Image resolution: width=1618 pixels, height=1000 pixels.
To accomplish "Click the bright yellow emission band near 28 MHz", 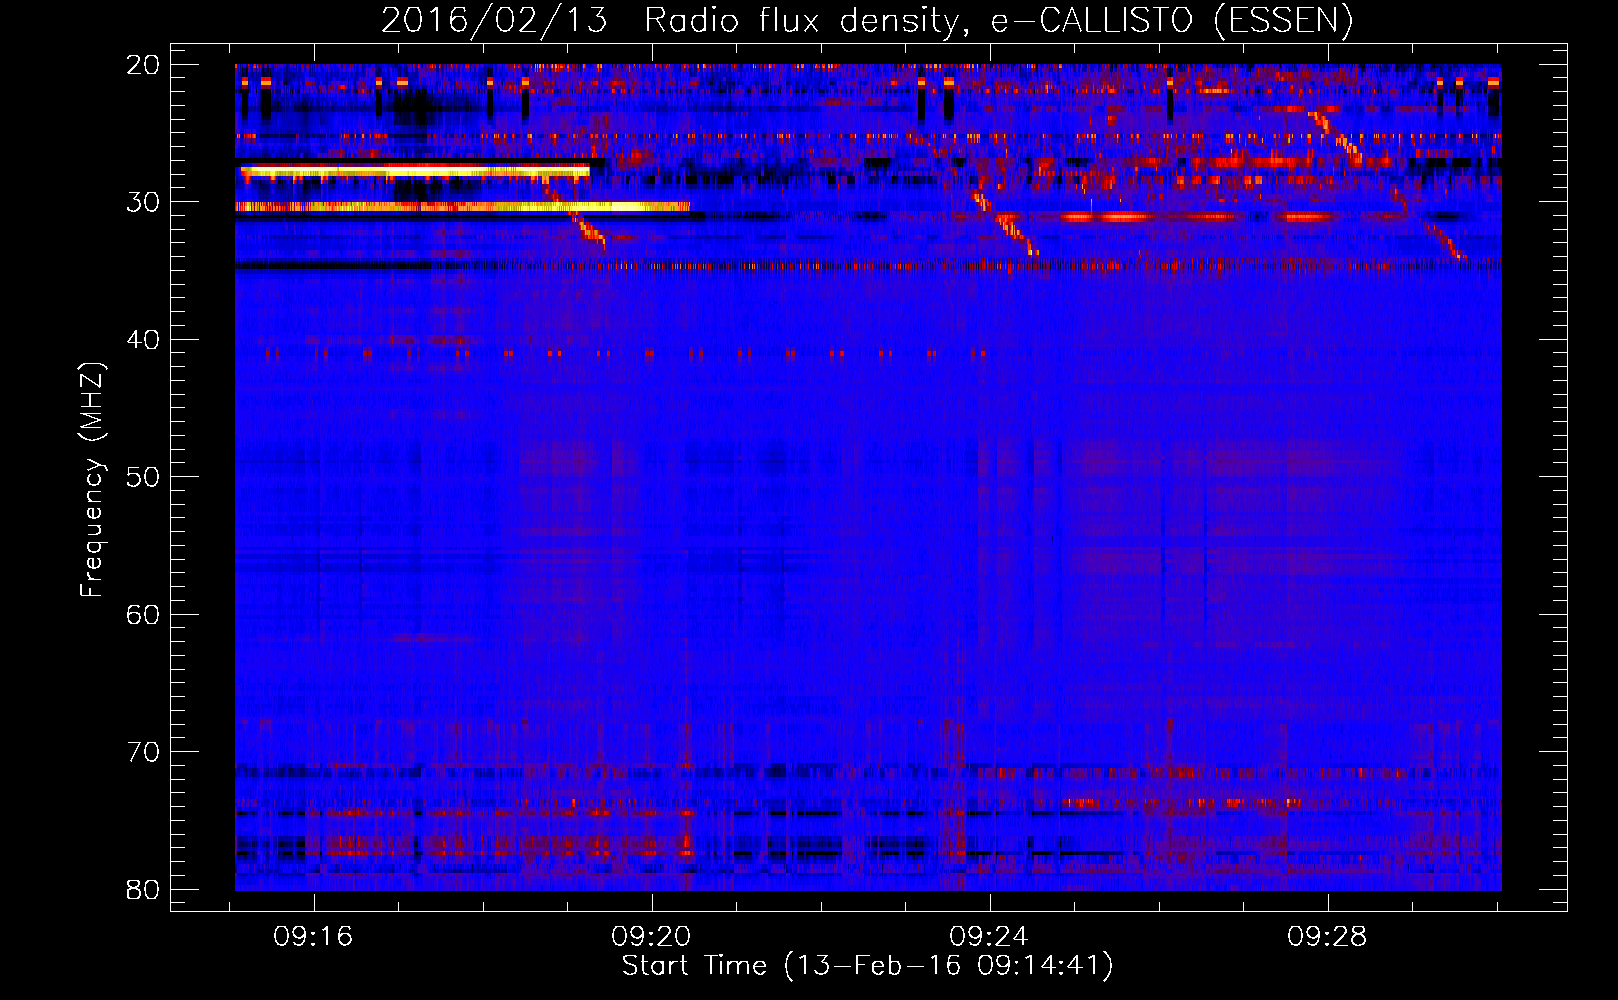I will pos(414,172).
